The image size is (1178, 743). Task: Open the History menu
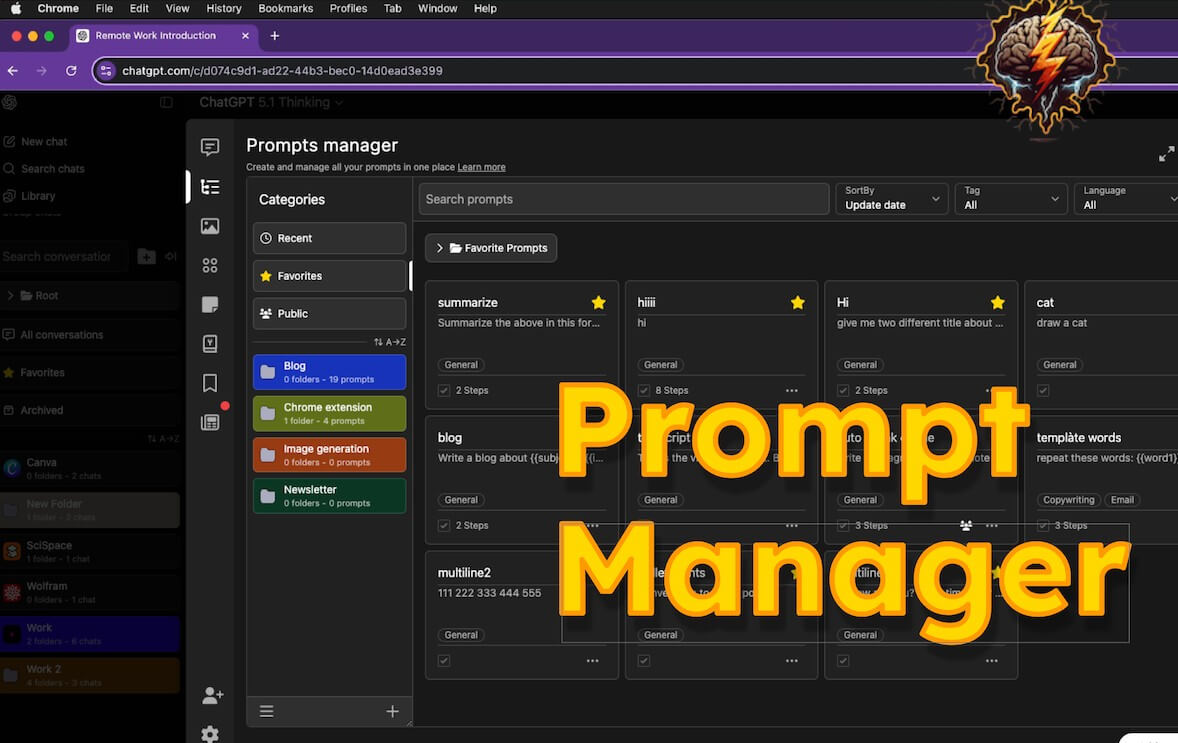(x=224, y=8)
